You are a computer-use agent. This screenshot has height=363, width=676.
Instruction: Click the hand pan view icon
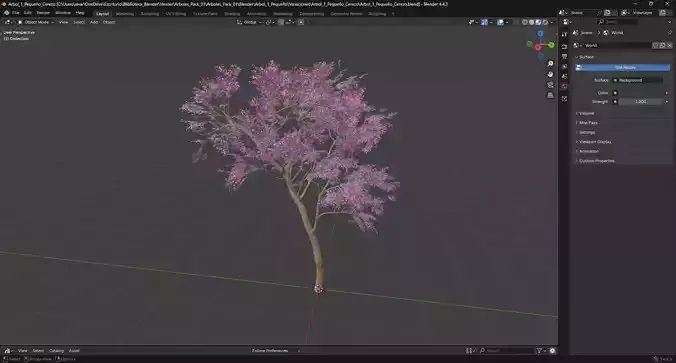(x=550, y=74)
